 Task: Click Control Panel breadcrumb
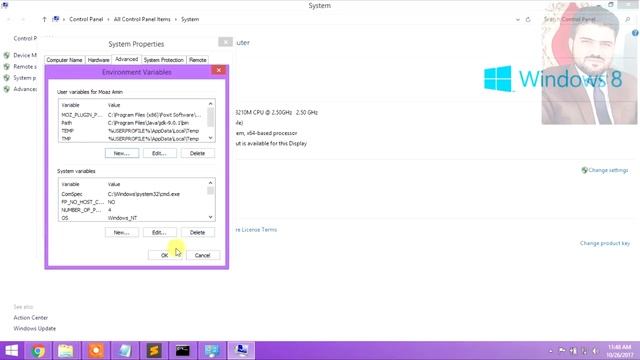pyautogui.click(x=86, y=19)
